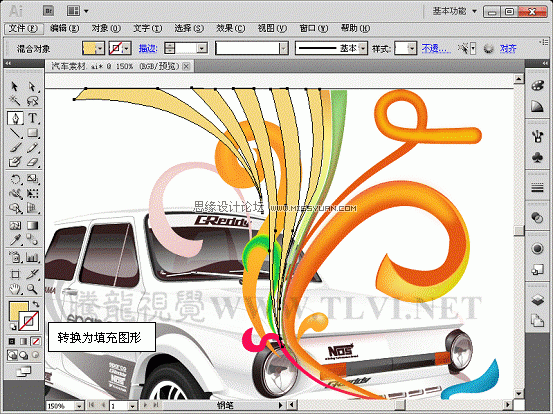This screenshot has width=553, height=414.
Task: Select the Magic Wand tool
Action: tap(14, 101)
